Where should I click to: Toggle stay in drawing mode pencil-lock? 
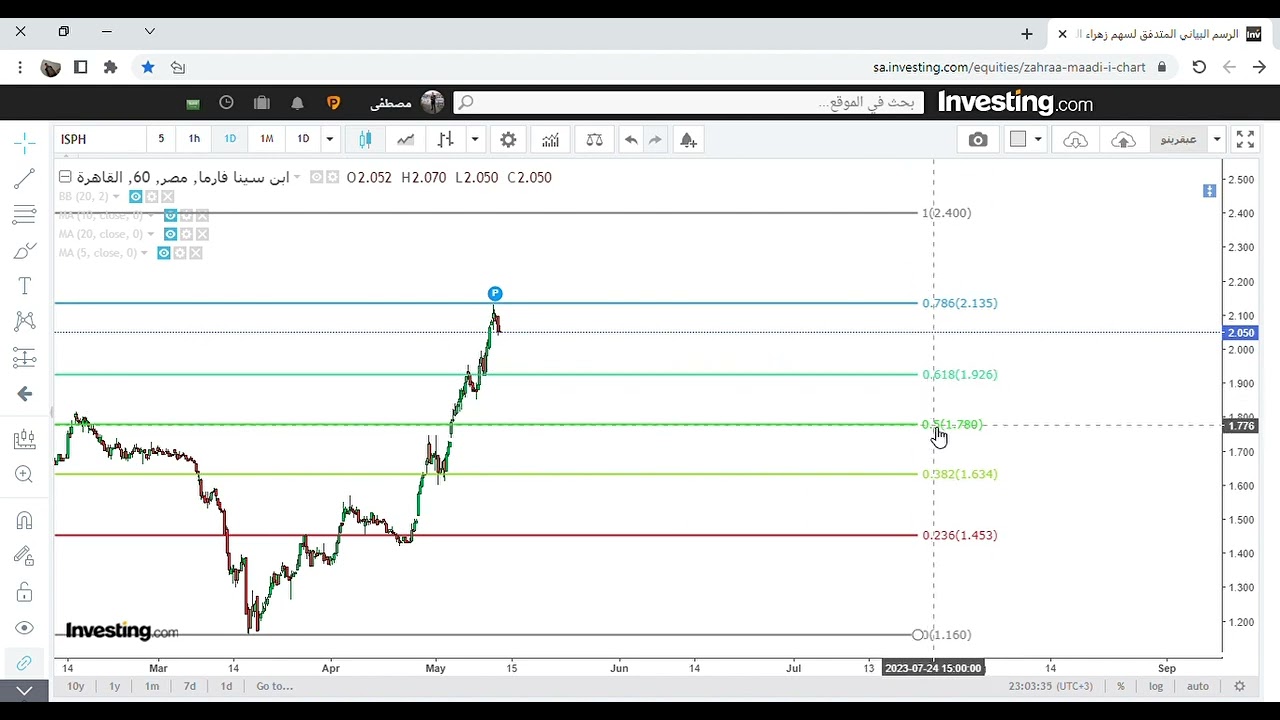(25, 556)
